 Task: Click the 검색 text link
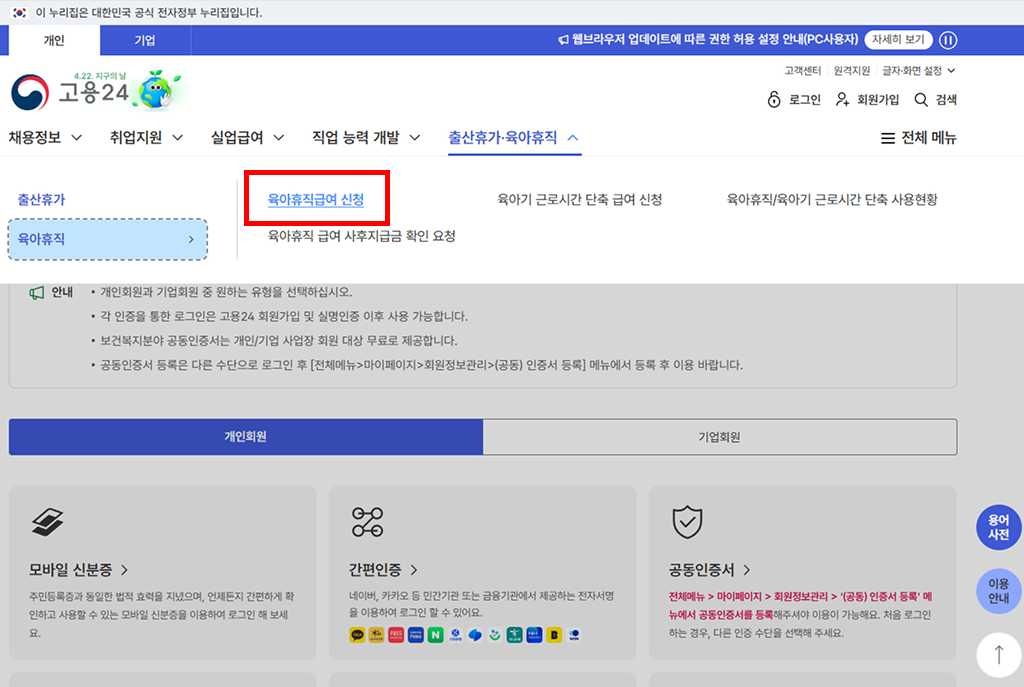point(946,99)
